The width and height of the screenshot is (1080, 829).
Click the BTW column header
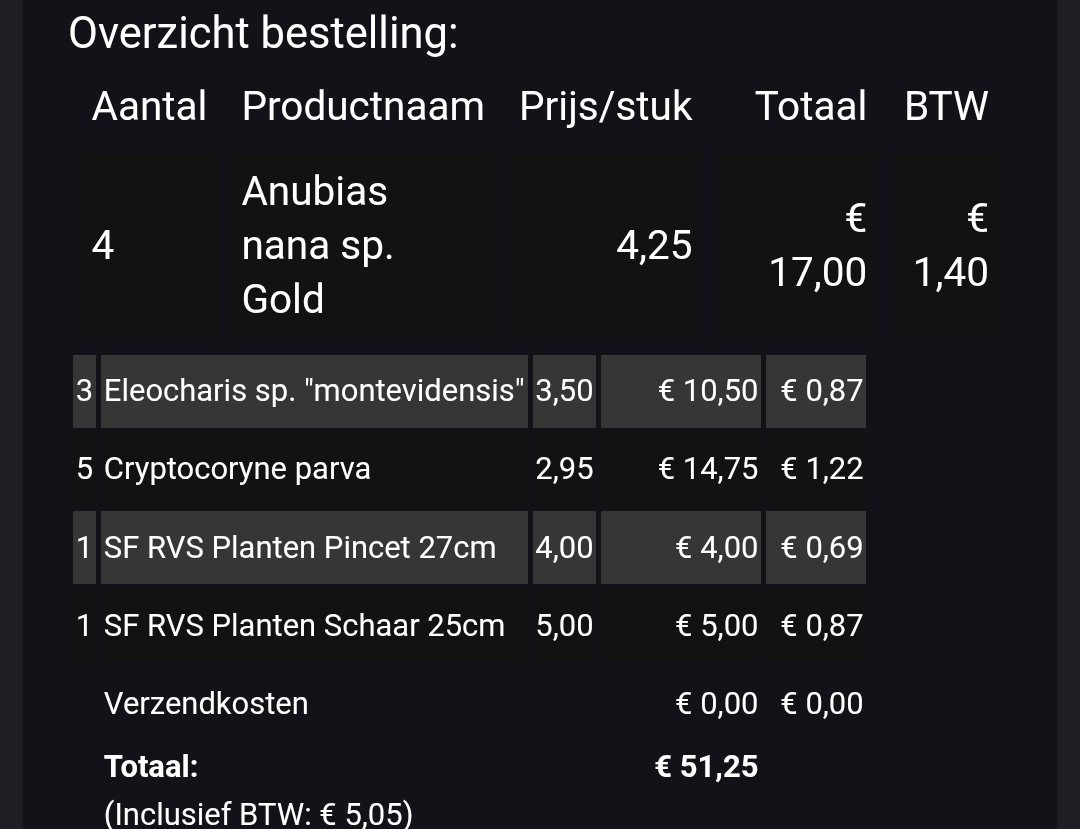(x=946, y=106)
